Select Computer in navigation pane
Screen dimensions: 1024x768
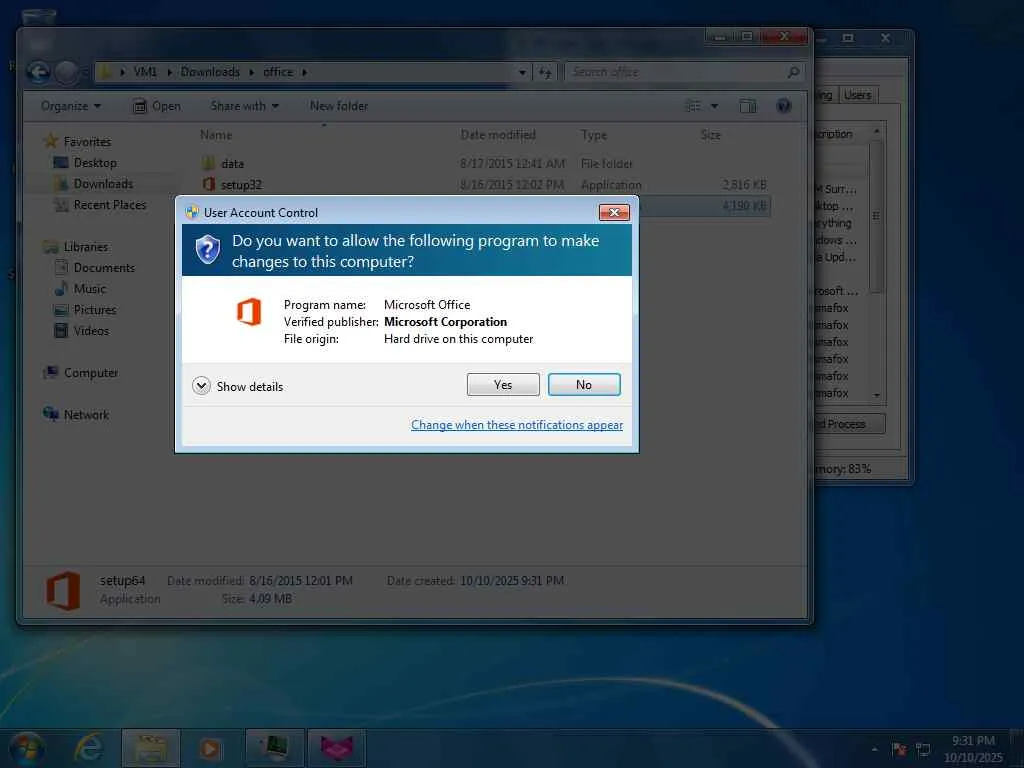click(91, 373)
